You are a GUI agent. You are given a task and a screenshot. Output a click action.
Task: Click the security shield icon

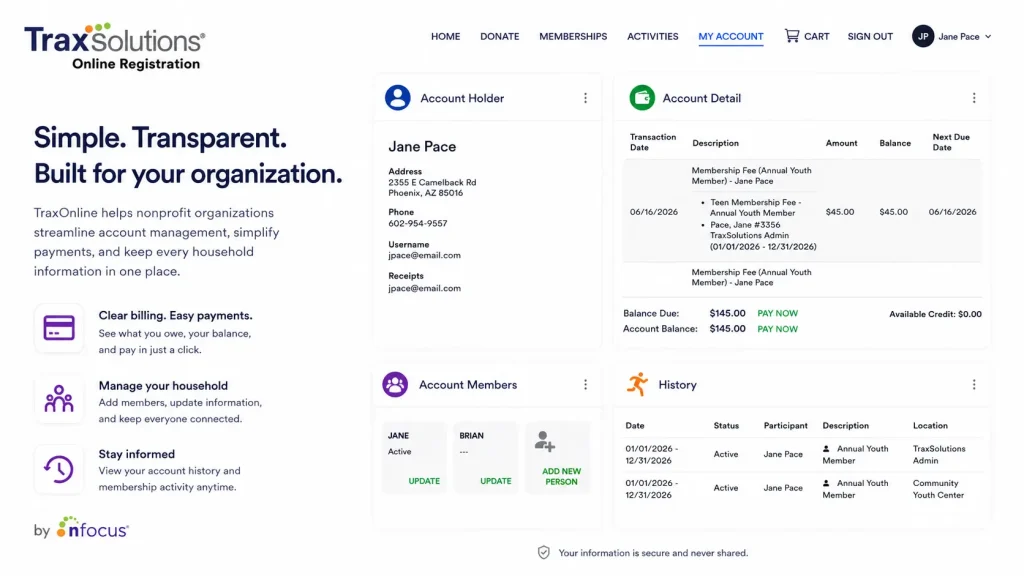click(x=543, y=553)
